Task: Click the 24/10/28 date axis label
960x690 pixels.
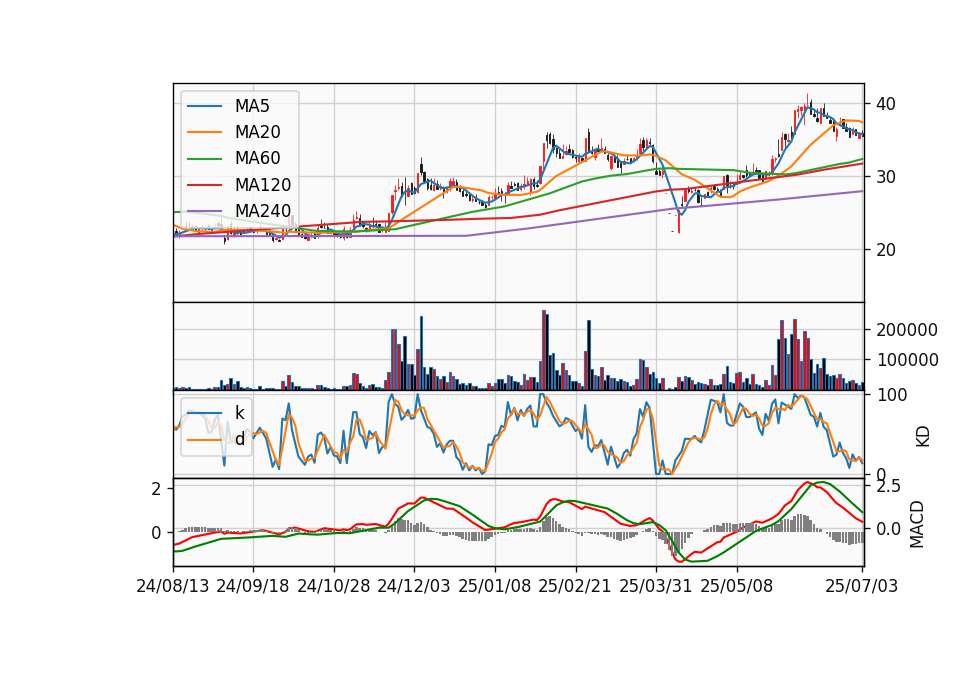Action: coord(334,586)
